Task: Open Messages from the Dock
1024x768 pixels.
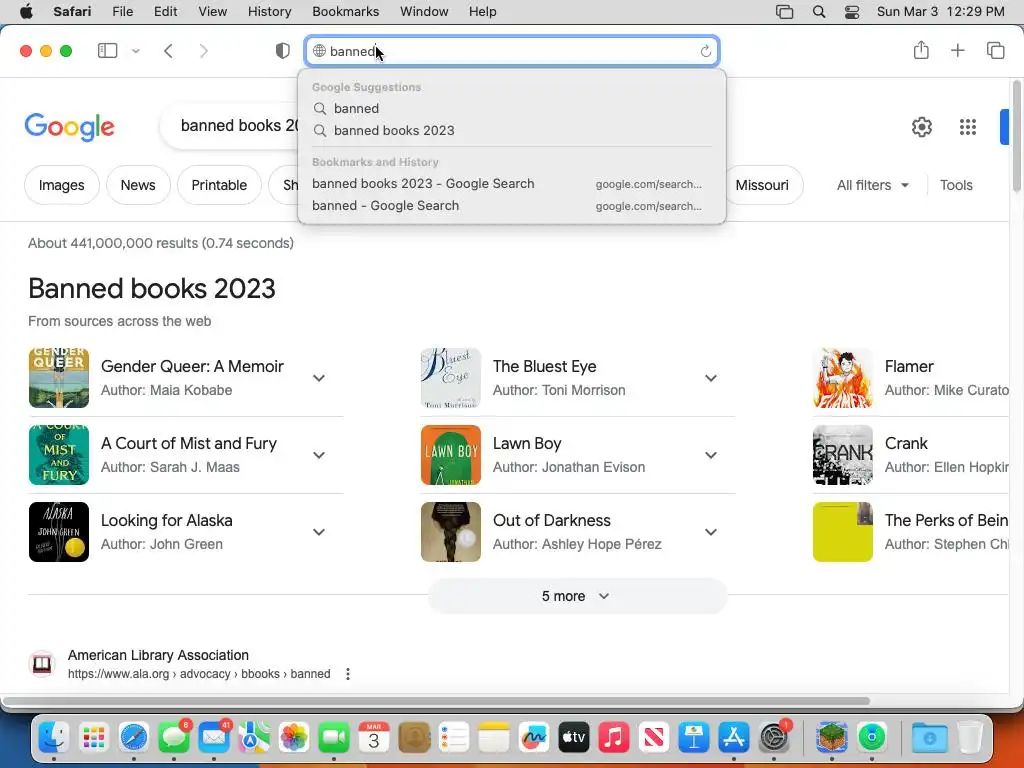Action: pyautogui.click(x=174, y=738)
